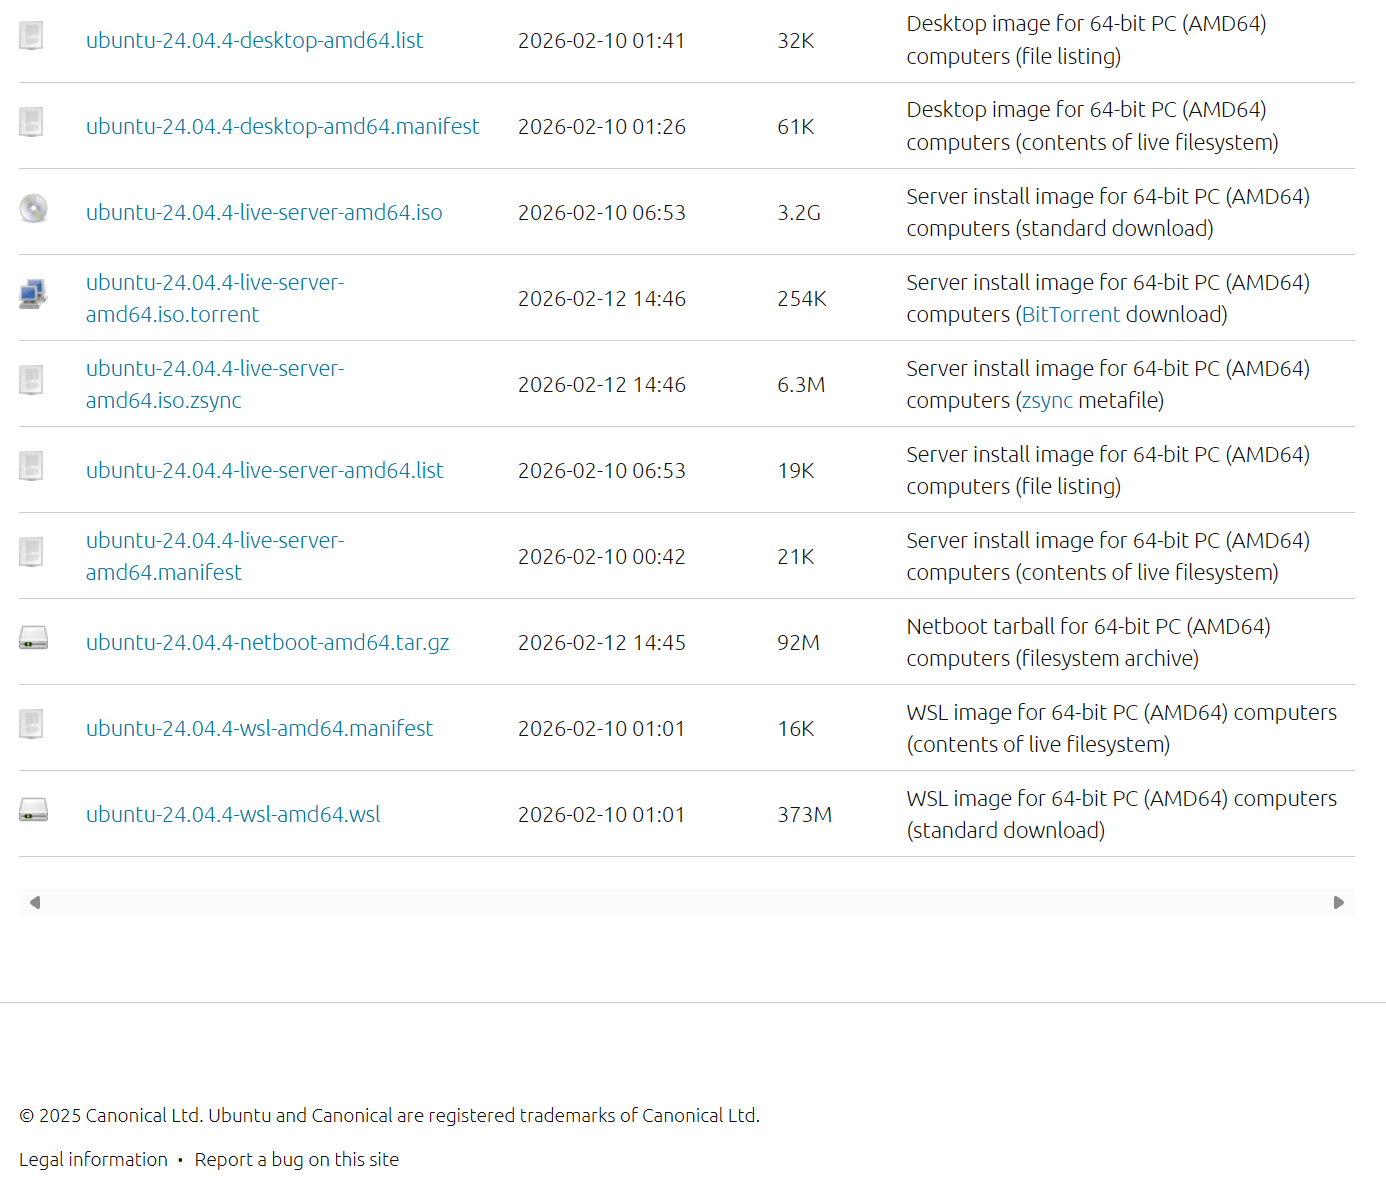Open Legal information footer link
1386x1182 pixels.
point(93,1159)
